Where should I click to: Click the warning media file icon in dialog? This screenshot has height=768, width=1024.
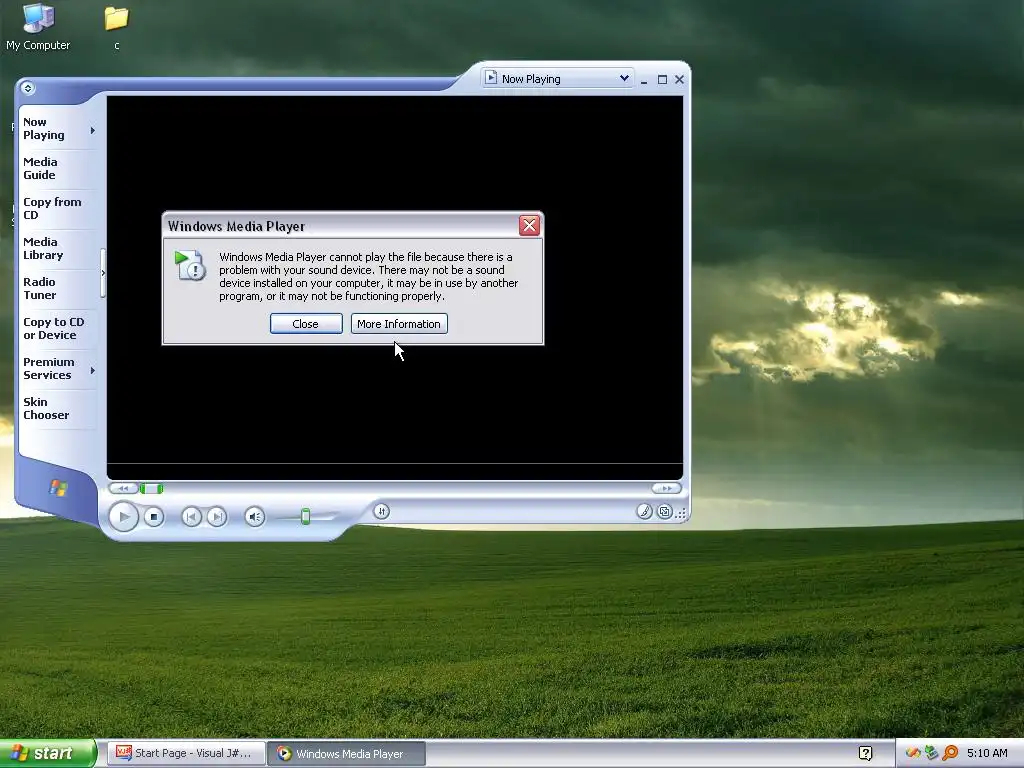click(190, 265)
